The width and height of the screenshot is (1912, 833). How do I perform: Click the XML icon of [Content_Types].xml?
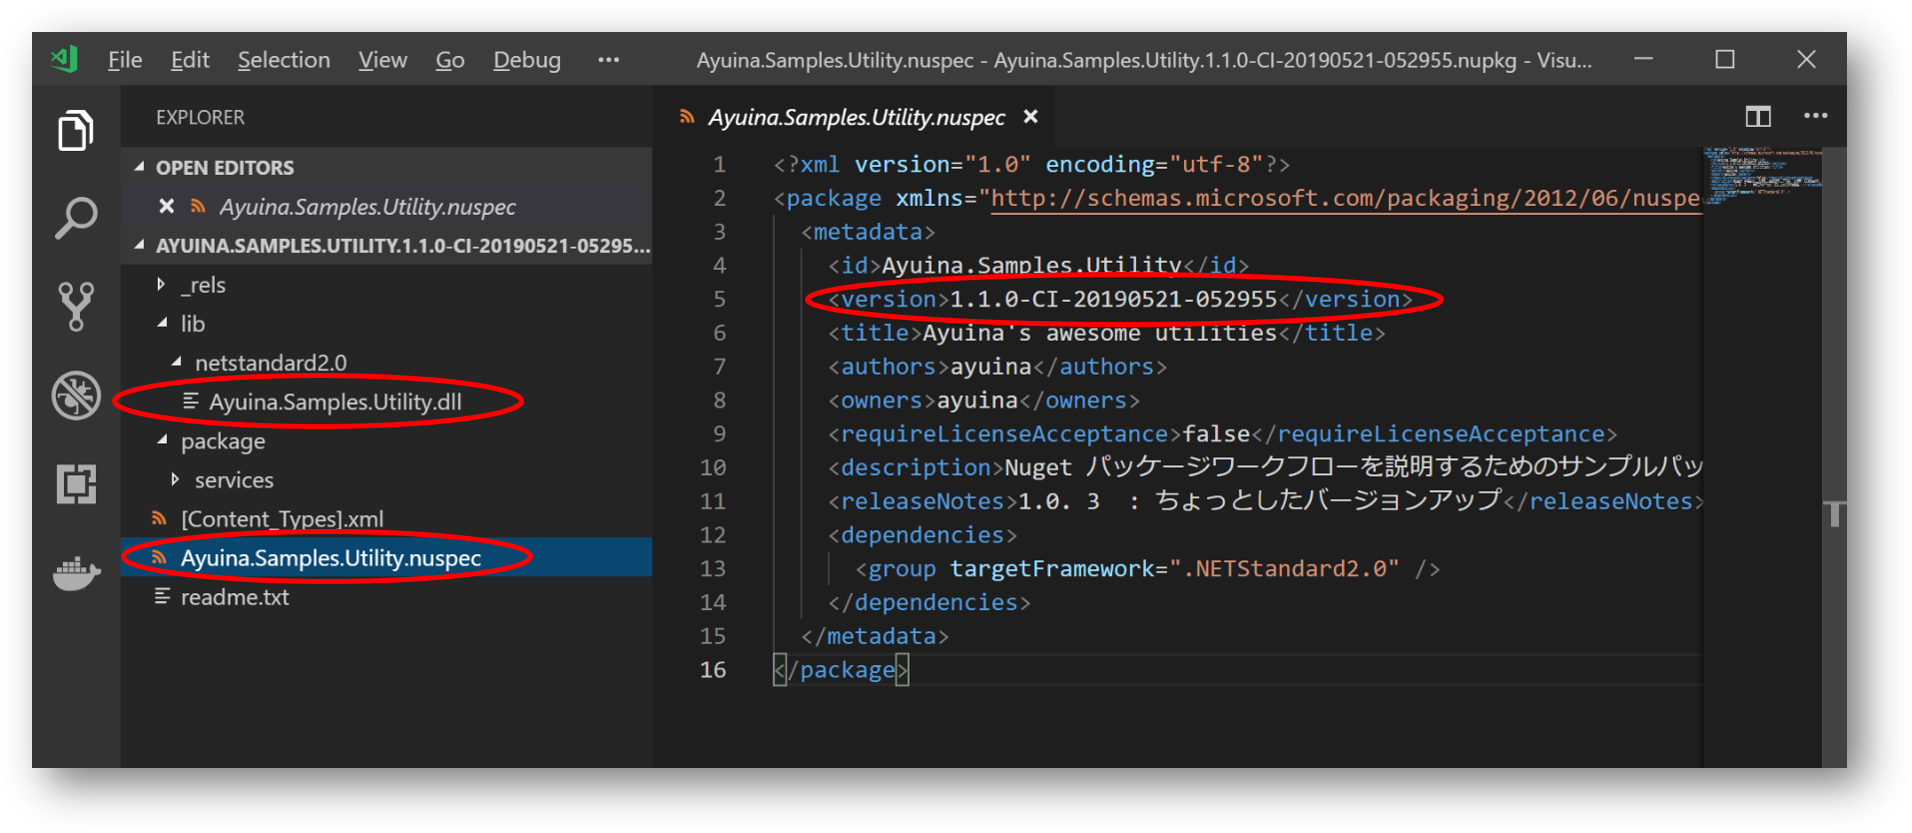point(159,518)
